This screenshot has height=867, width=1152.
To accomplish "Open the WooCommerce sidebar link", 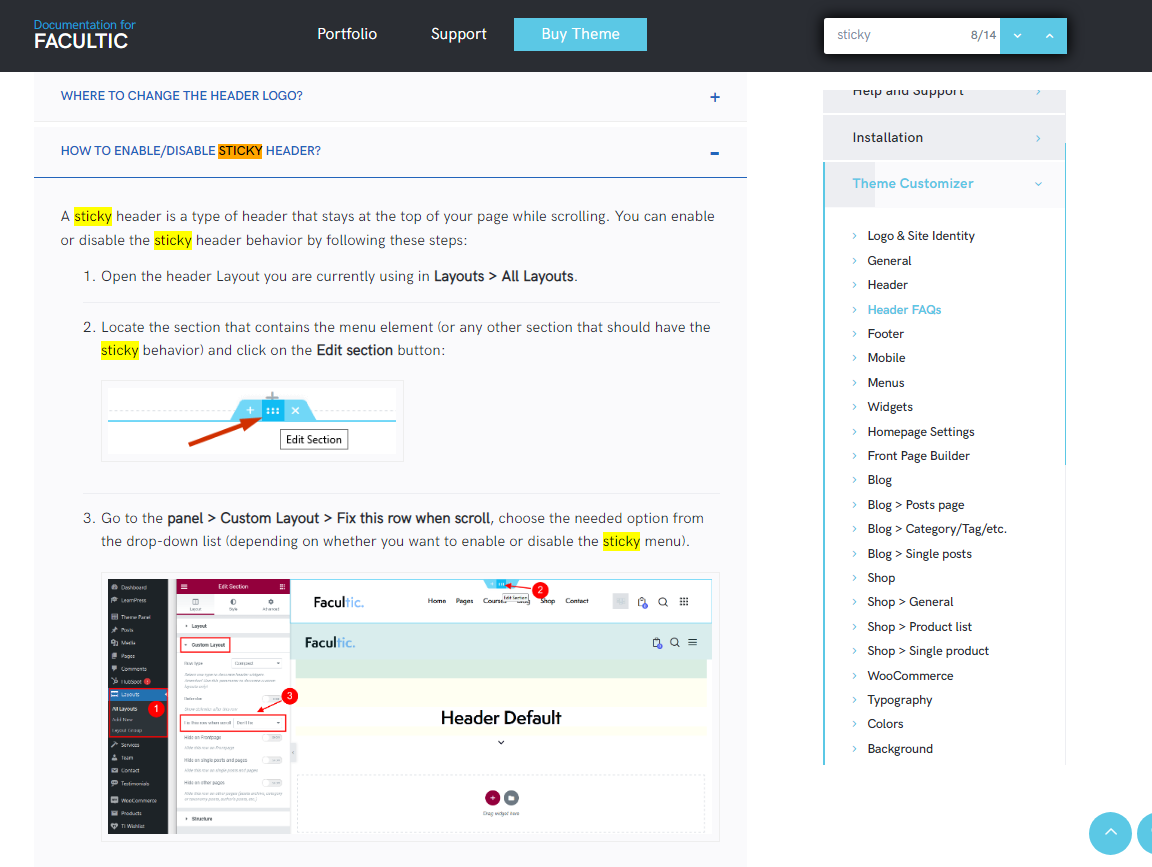I will 910,676.
